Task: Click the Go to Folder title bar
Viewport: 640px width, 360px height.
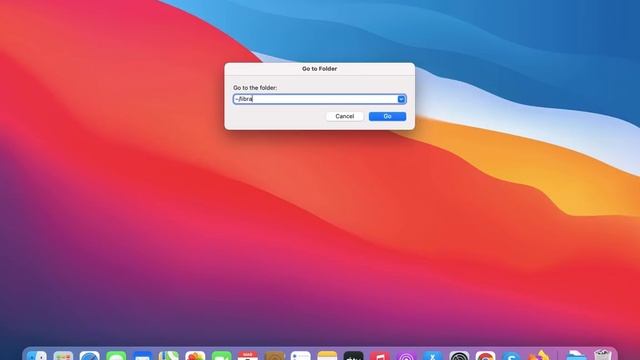Action: 320,69
